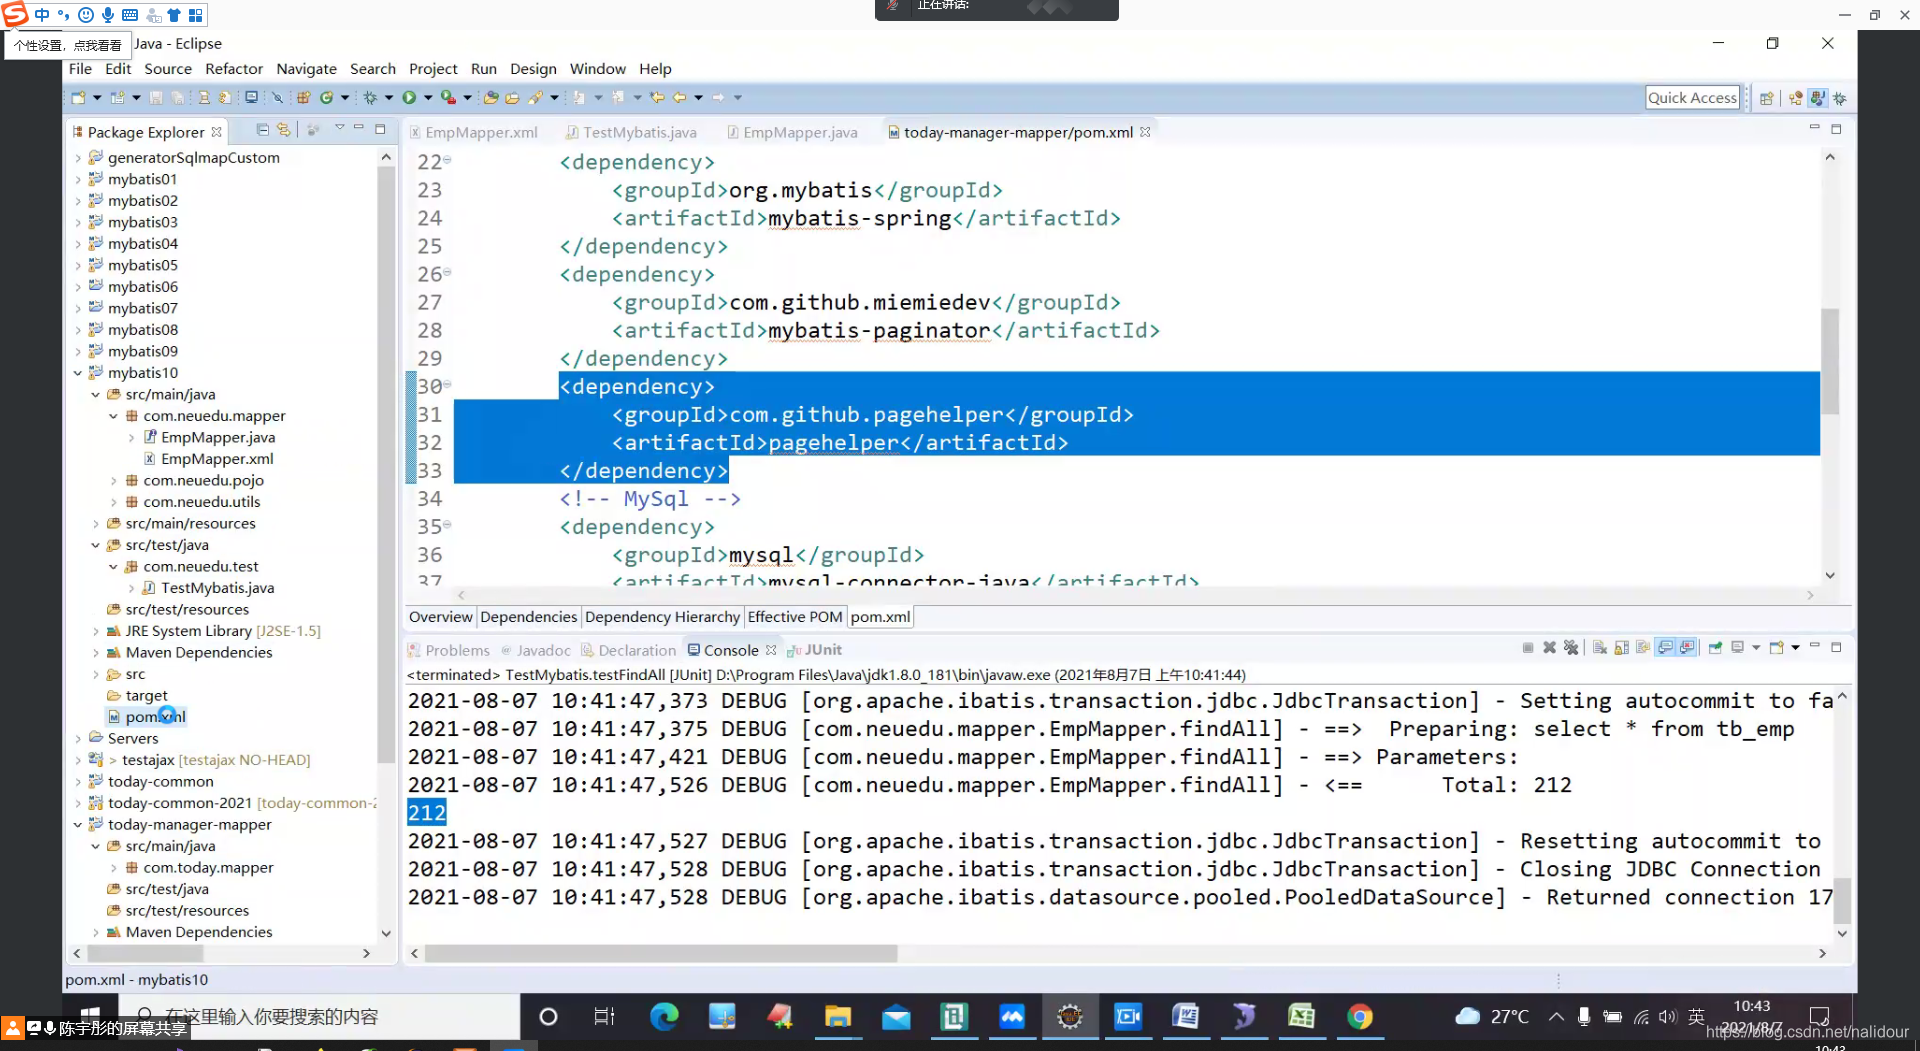Toggle Scroll Lock in Console toolbar
1920x1051 pixels.
tap(1622, 648)
